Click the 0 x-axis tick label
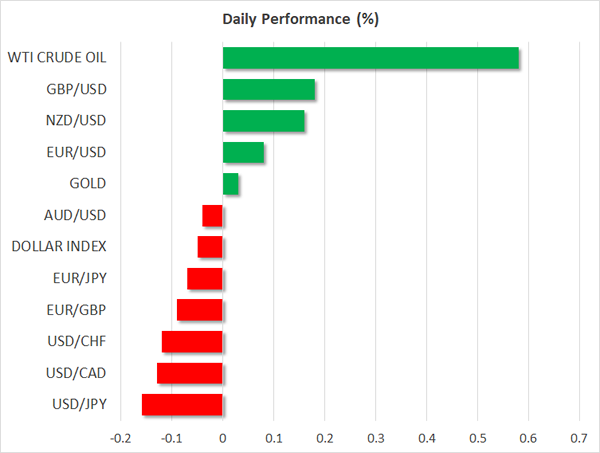 [222, 437]
